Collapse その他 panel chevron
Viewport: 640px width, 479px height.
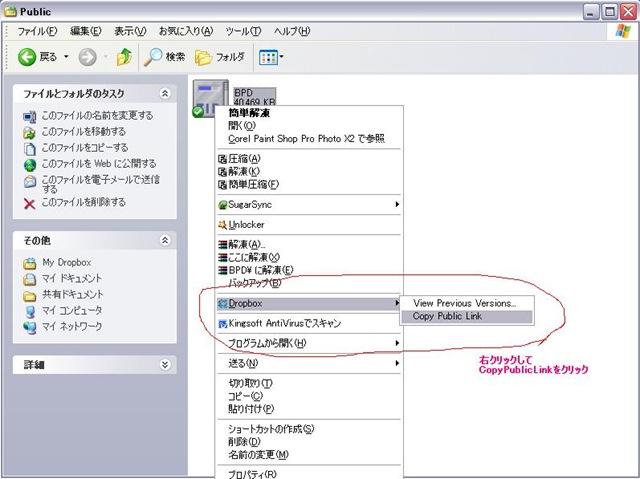[165, 240]
